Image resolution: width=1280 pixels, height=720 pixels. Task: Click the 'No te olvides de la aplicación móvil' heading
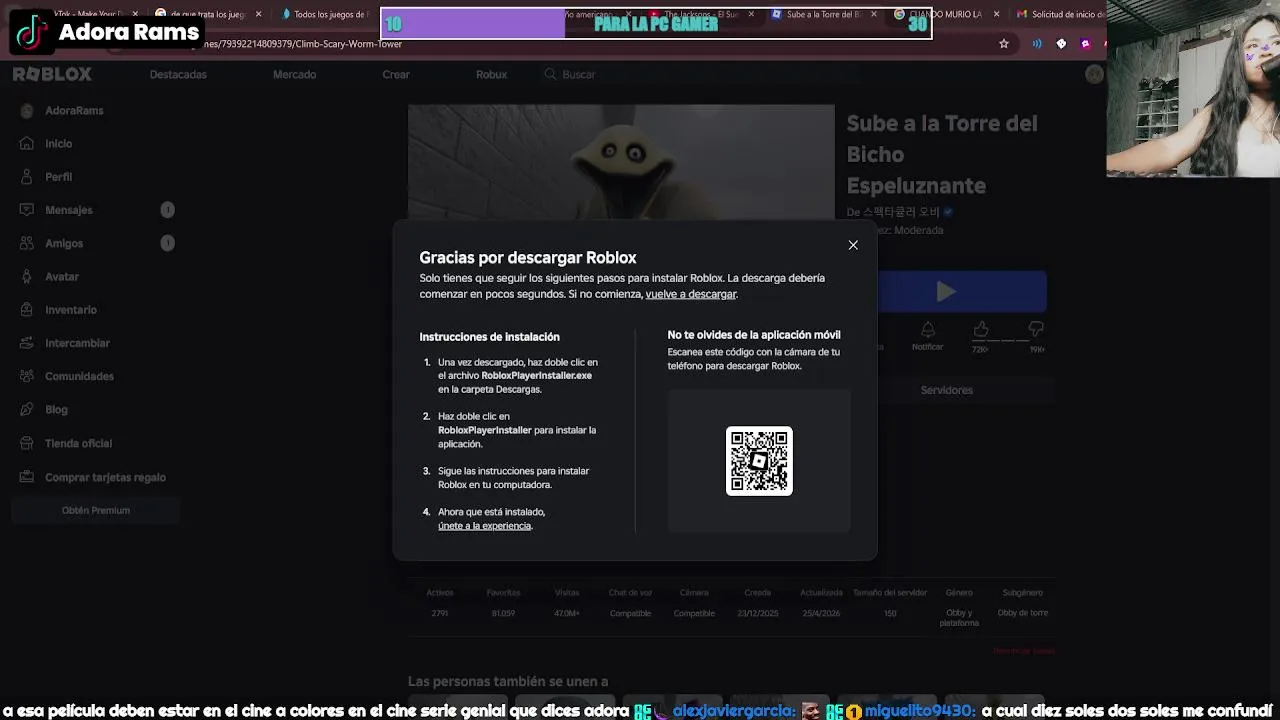[754, 335]
